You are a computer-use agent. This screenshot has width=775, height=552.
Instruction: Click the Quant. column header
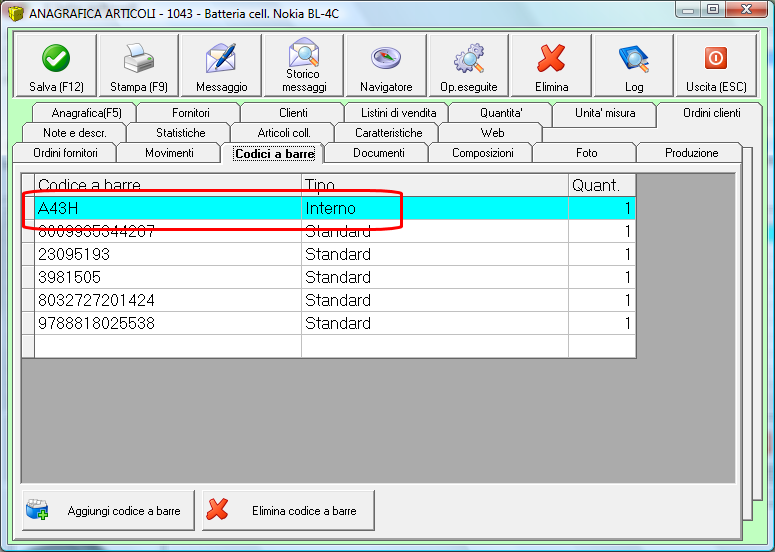pos(602,185)
